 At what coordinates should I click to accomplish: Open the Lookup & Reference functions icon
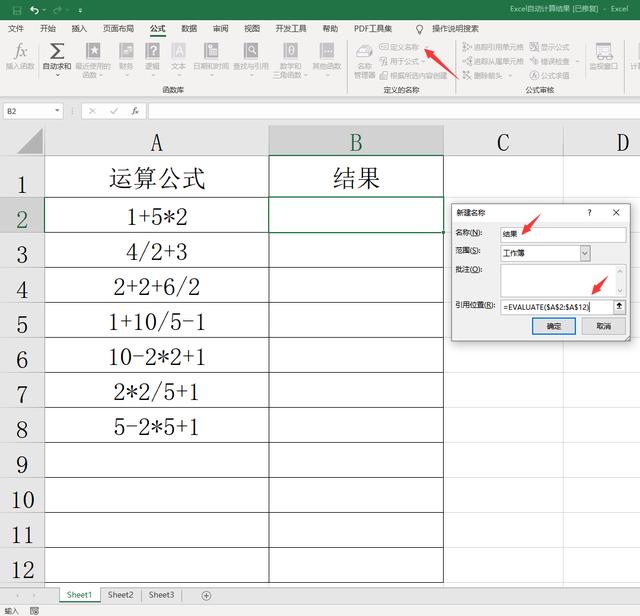(251, 51)
